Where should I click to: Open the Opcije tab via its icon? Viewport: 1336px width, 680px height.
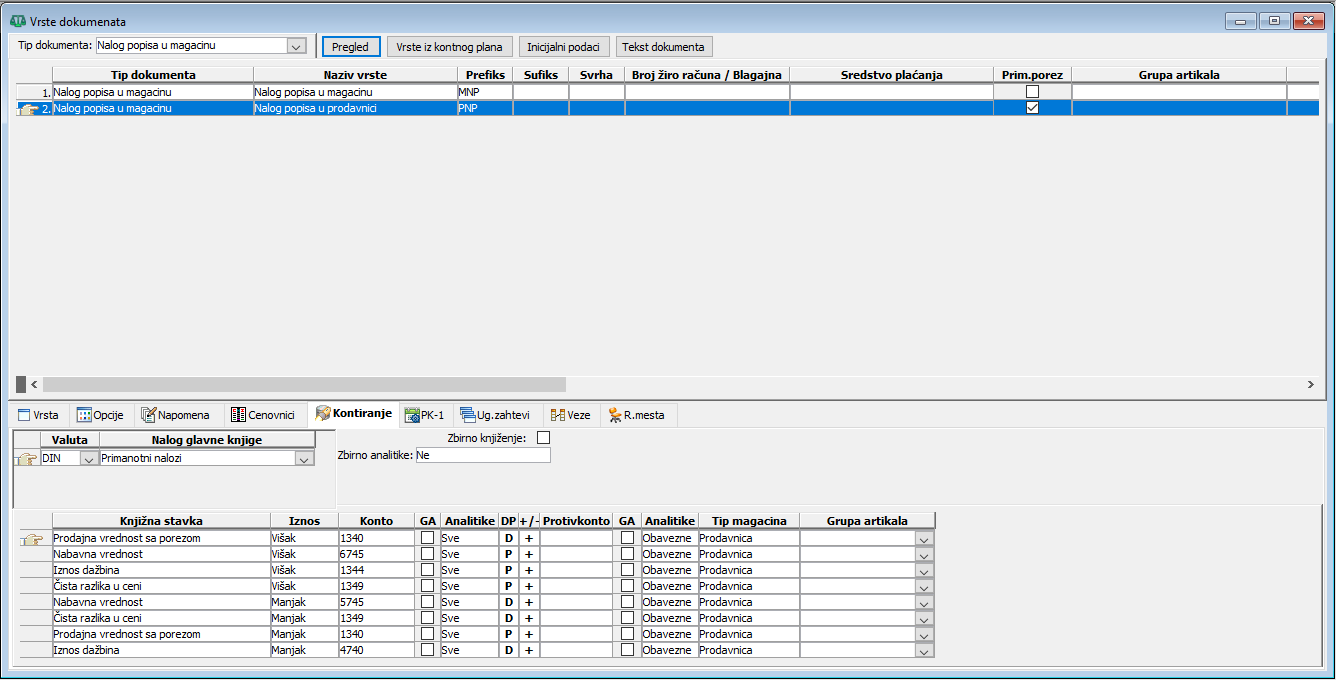[84, 415]
